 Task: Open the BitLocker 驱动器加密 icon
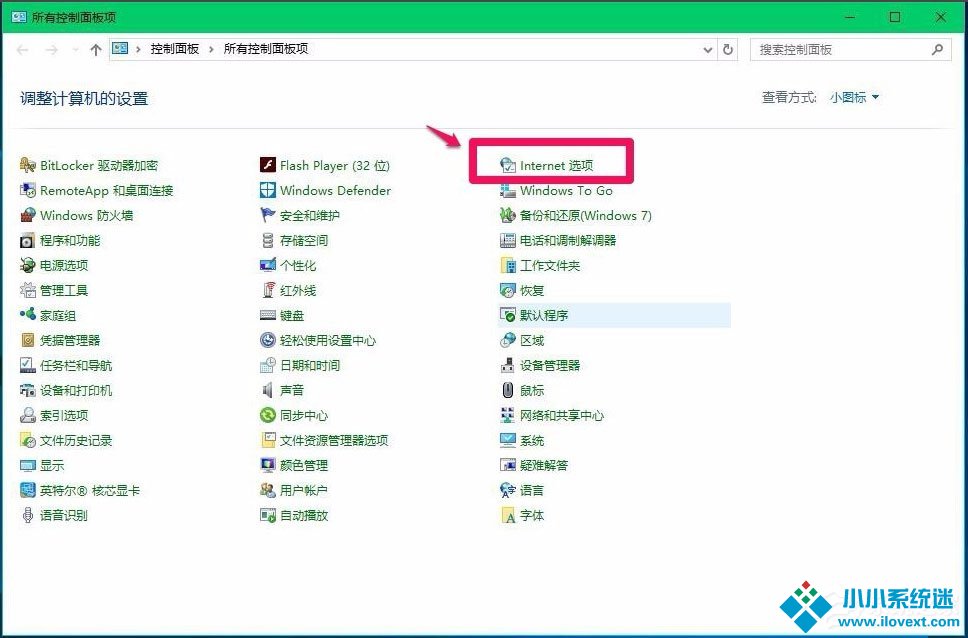point(28,166)
